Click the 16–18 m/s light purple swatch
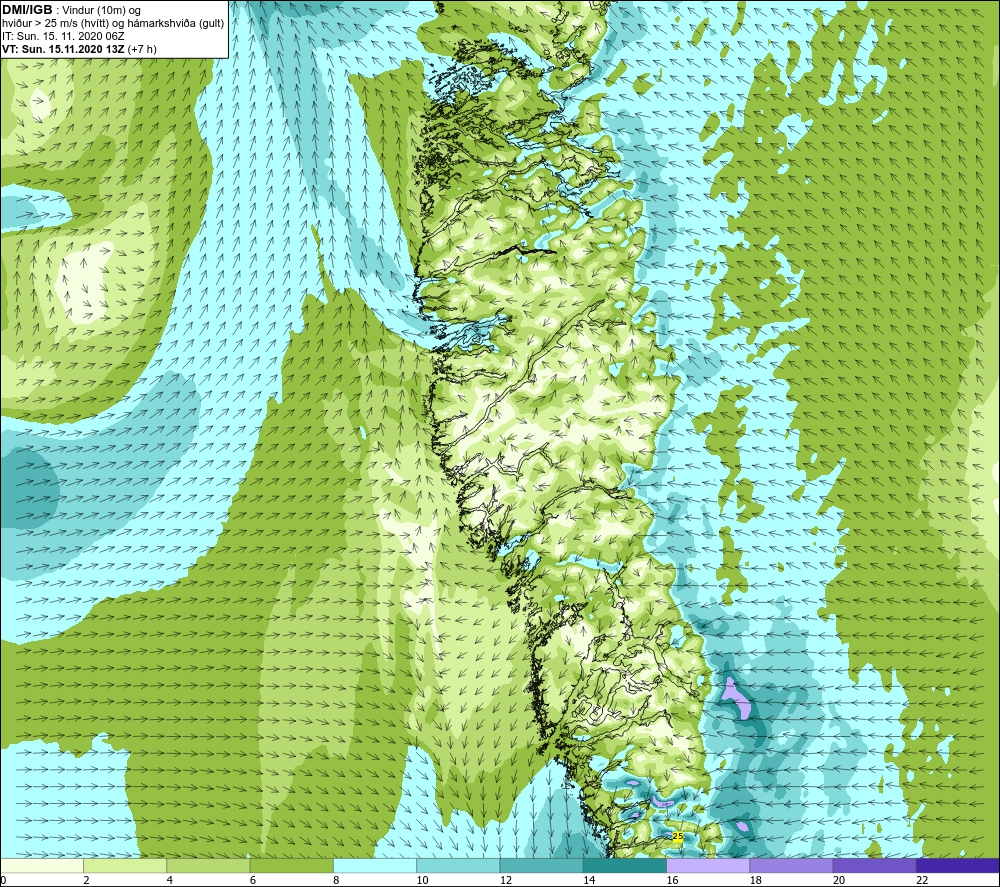1000x887 pixels. (x=708, y=865)
